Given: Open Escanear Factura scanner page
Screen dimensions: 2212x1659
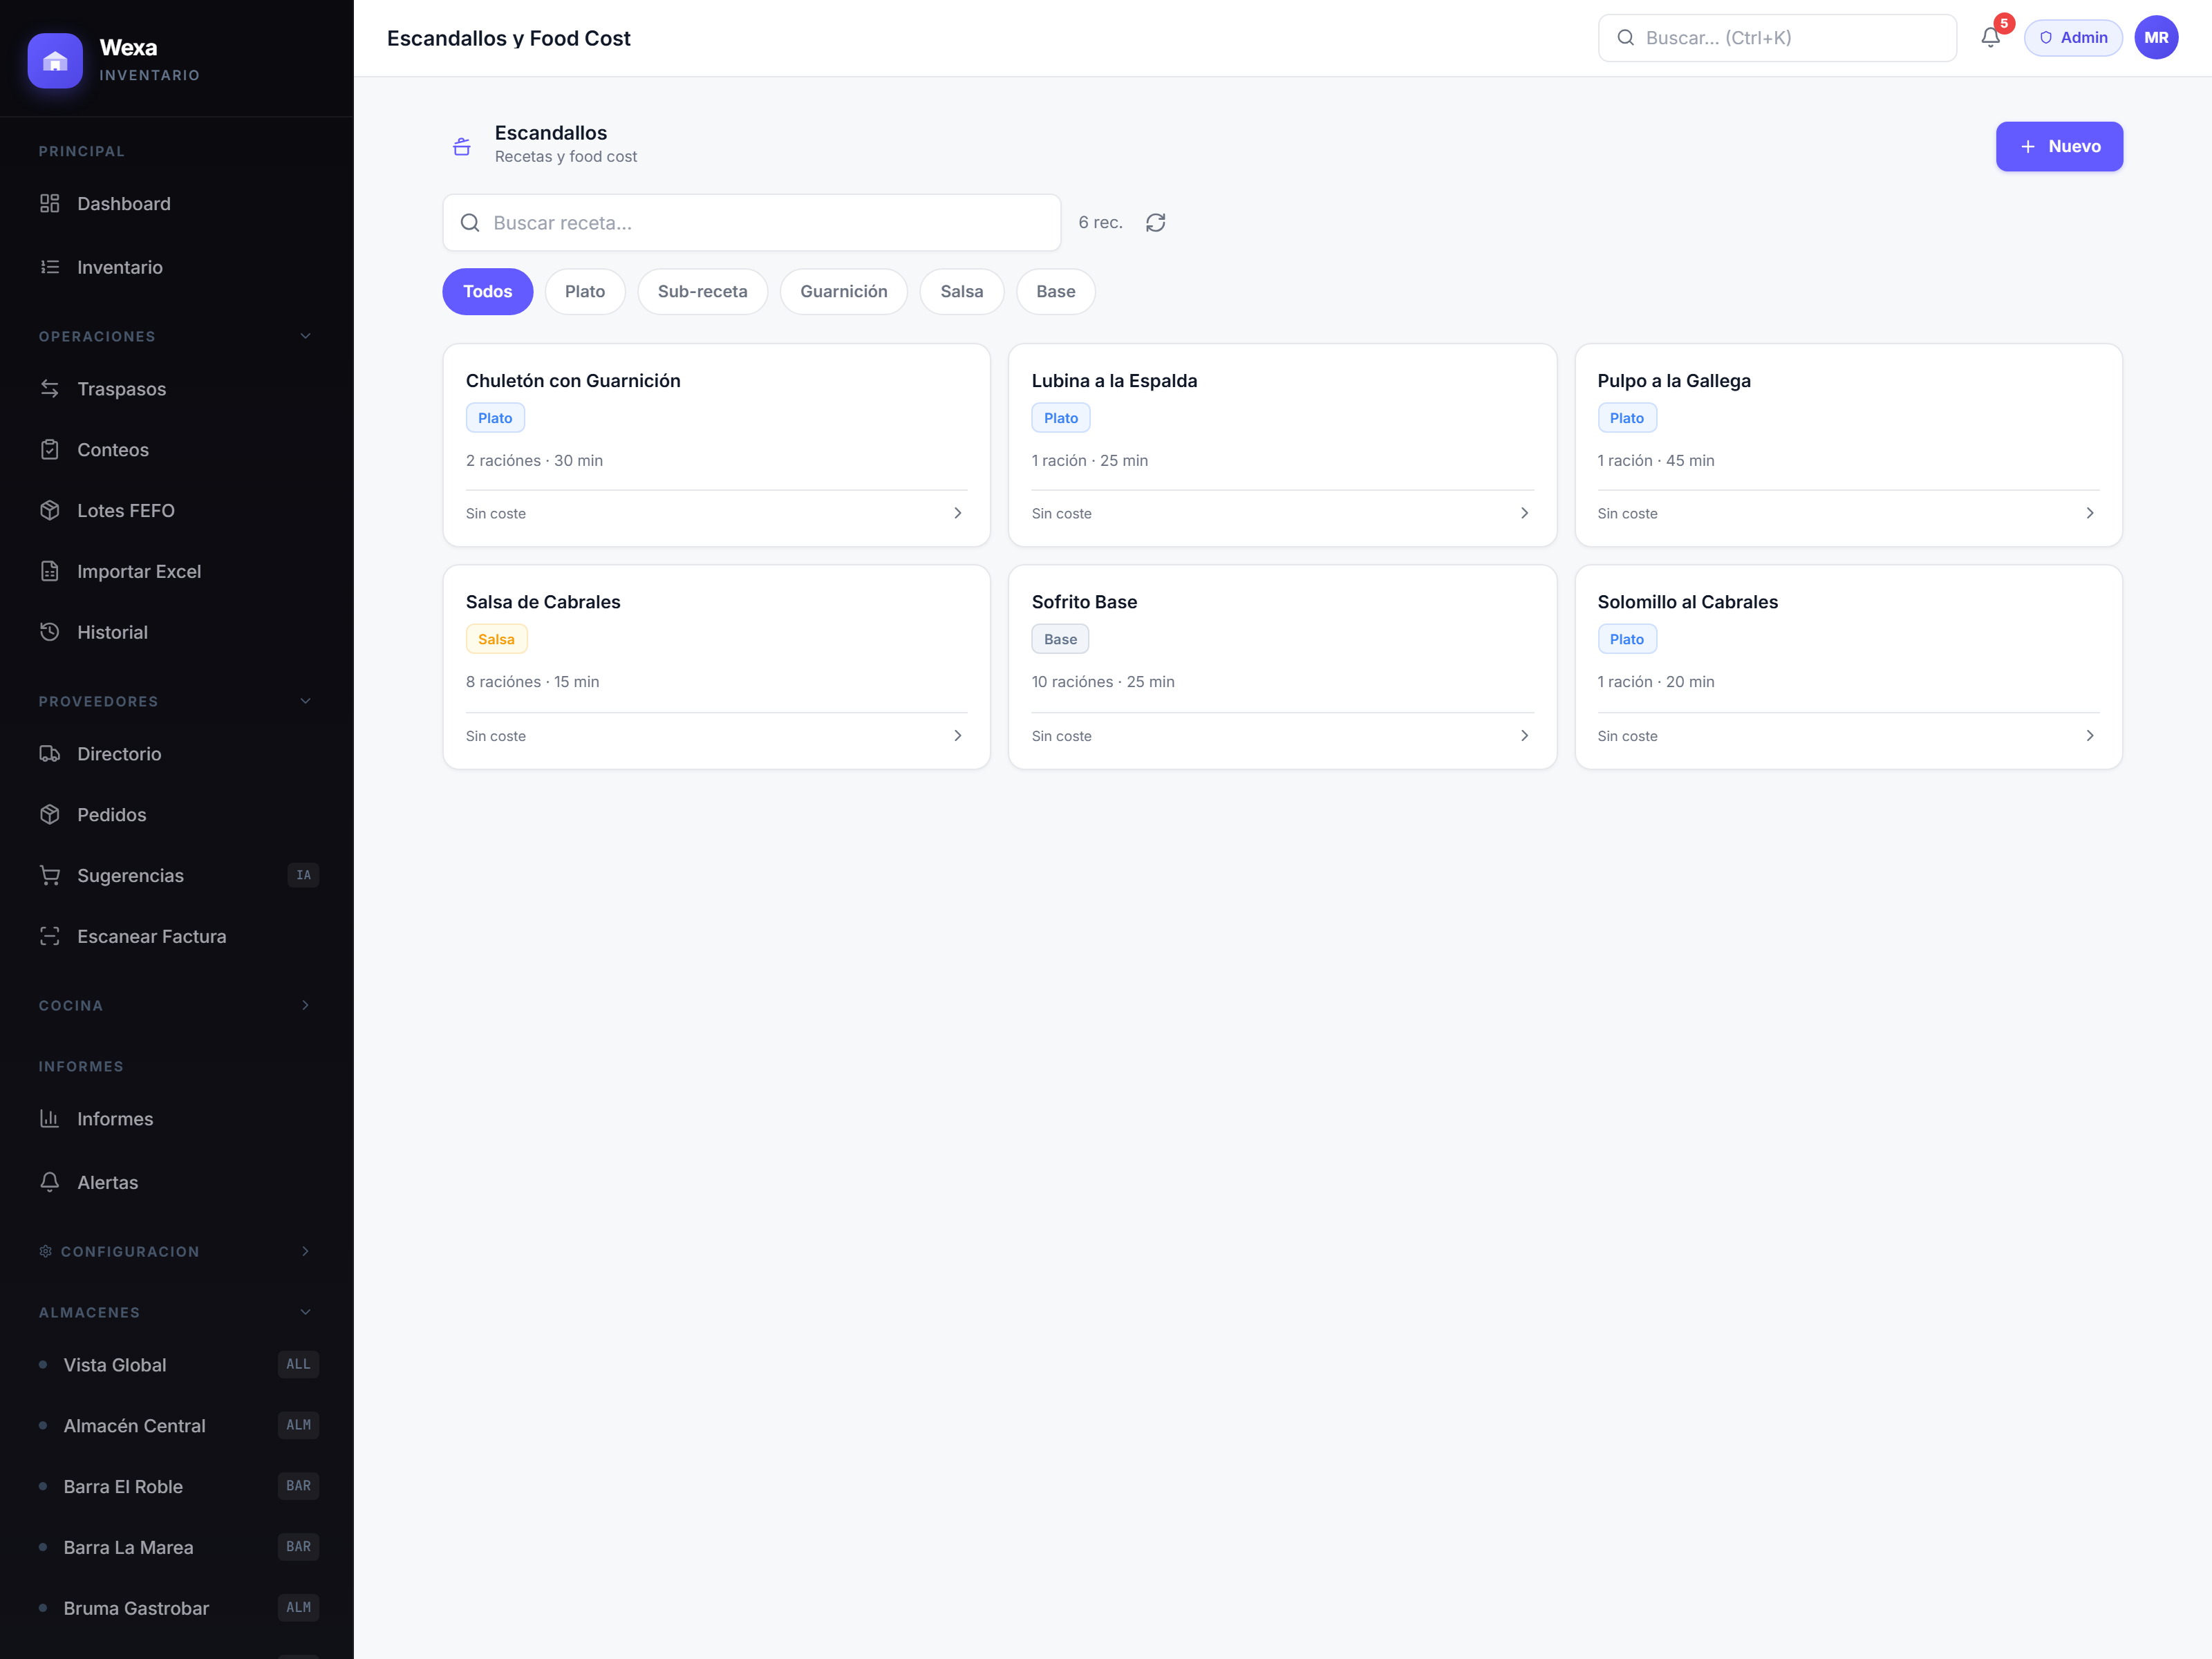Looking at the screenshot, I should click(177, 936).
